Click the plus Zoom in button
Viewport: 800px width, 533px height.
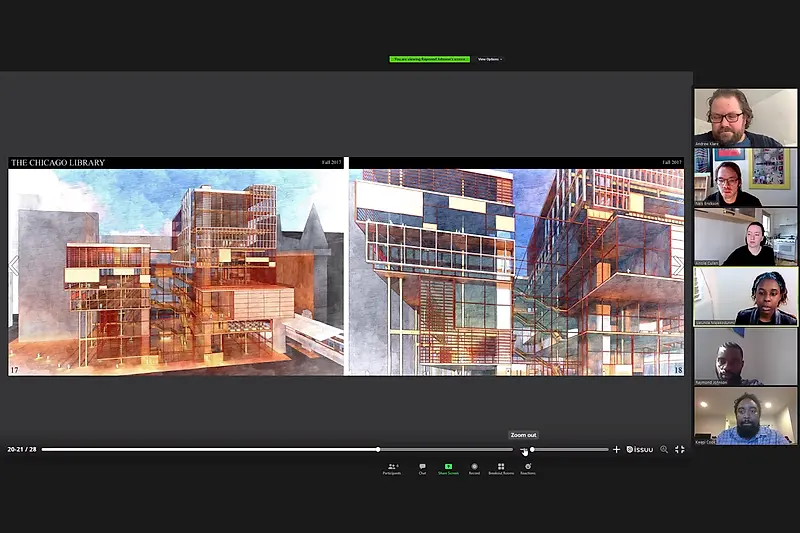(x=616, y=449)
